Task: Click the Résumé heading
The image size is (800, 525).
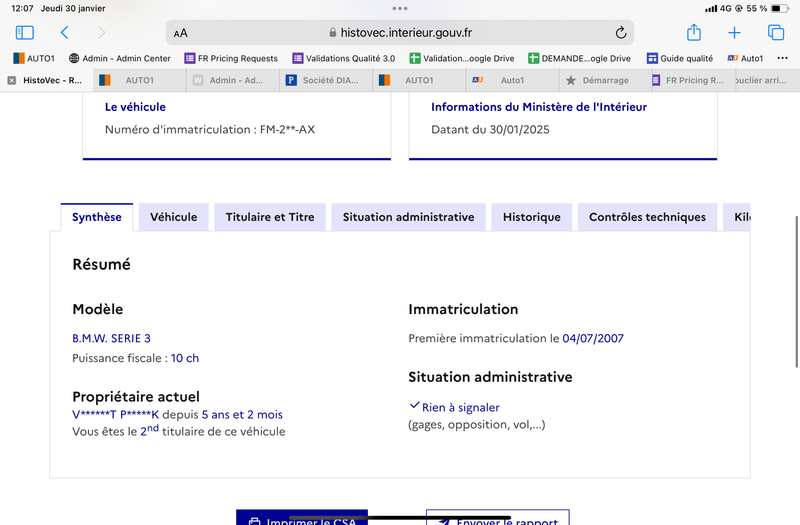Action: (102, 264)
